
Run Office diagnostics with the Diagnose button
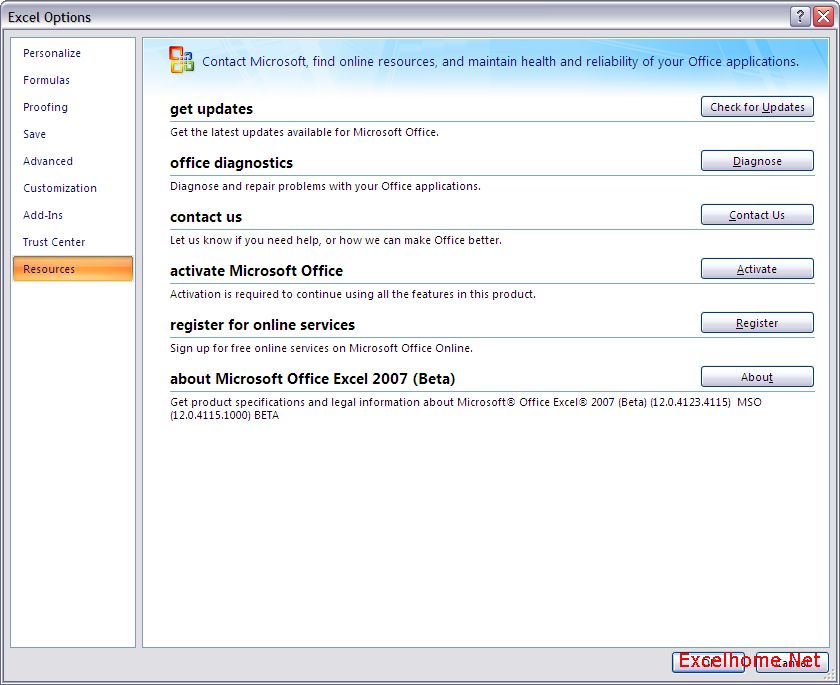click(757, 161)
